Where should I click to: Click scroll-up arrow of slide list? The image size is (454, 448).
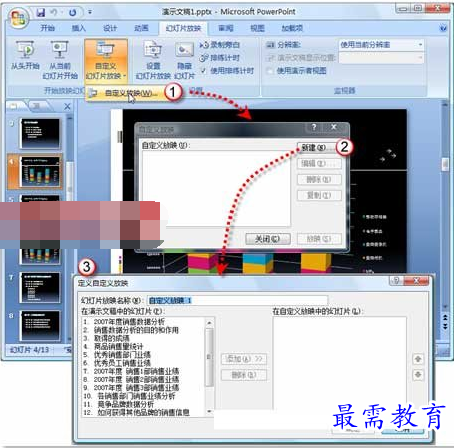point(209,323)
